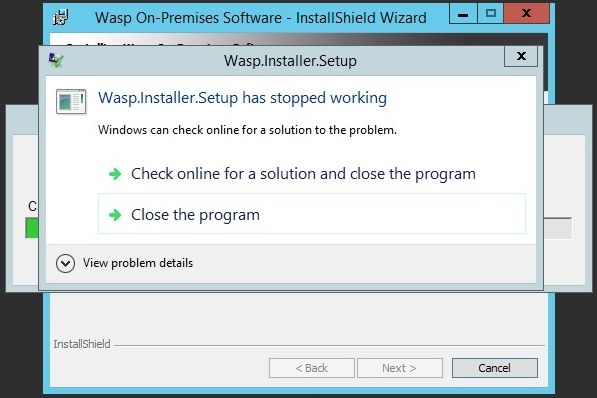Click the InstallShield installer icon in title bar

[60, 18]
